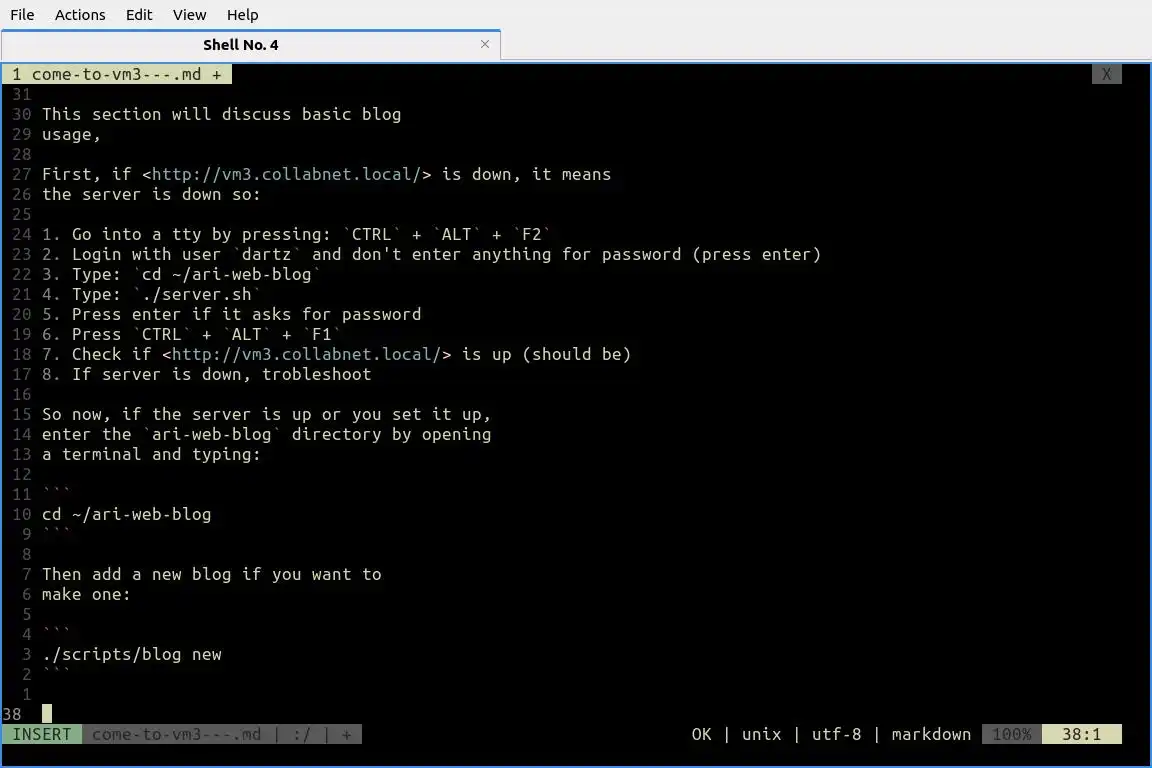Click the word 'usage,' on the second line
Image resolution: width=1152 pixels, height=768 pixels.
pyautogui.click(x=71, y=134)
